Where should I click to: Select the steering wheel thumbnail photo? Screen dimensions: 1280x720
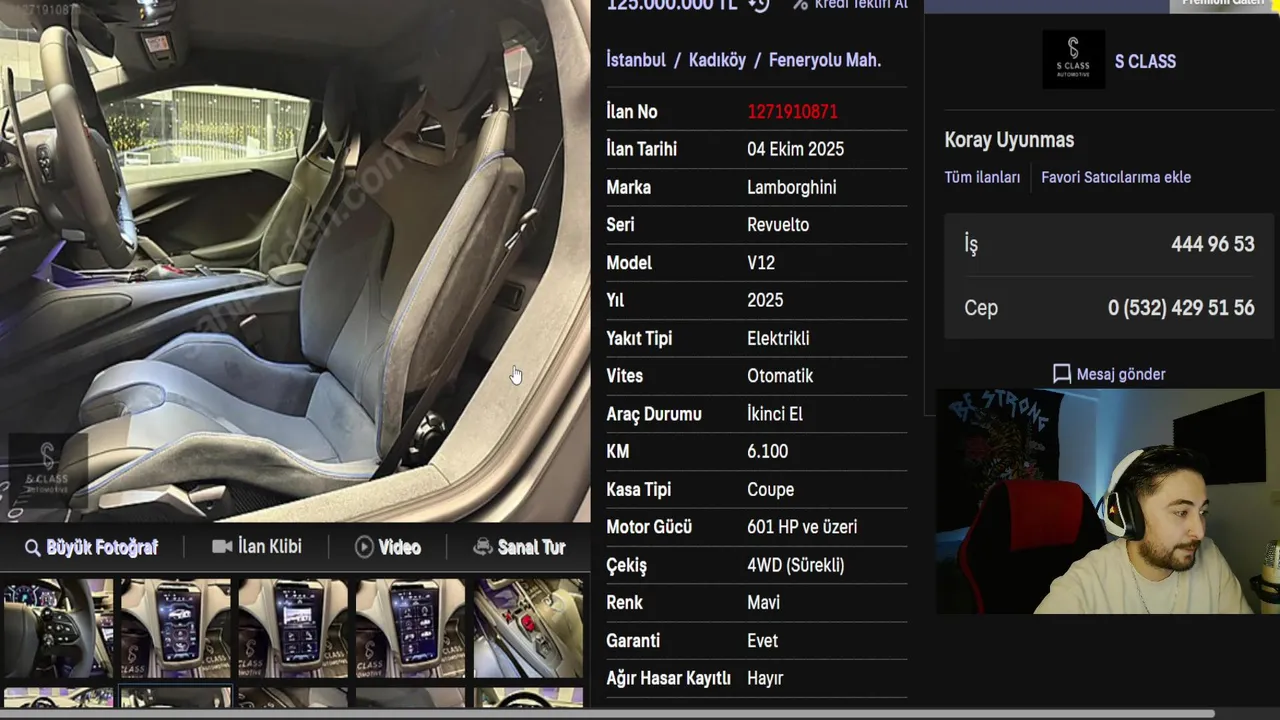[x=57, y=628]
